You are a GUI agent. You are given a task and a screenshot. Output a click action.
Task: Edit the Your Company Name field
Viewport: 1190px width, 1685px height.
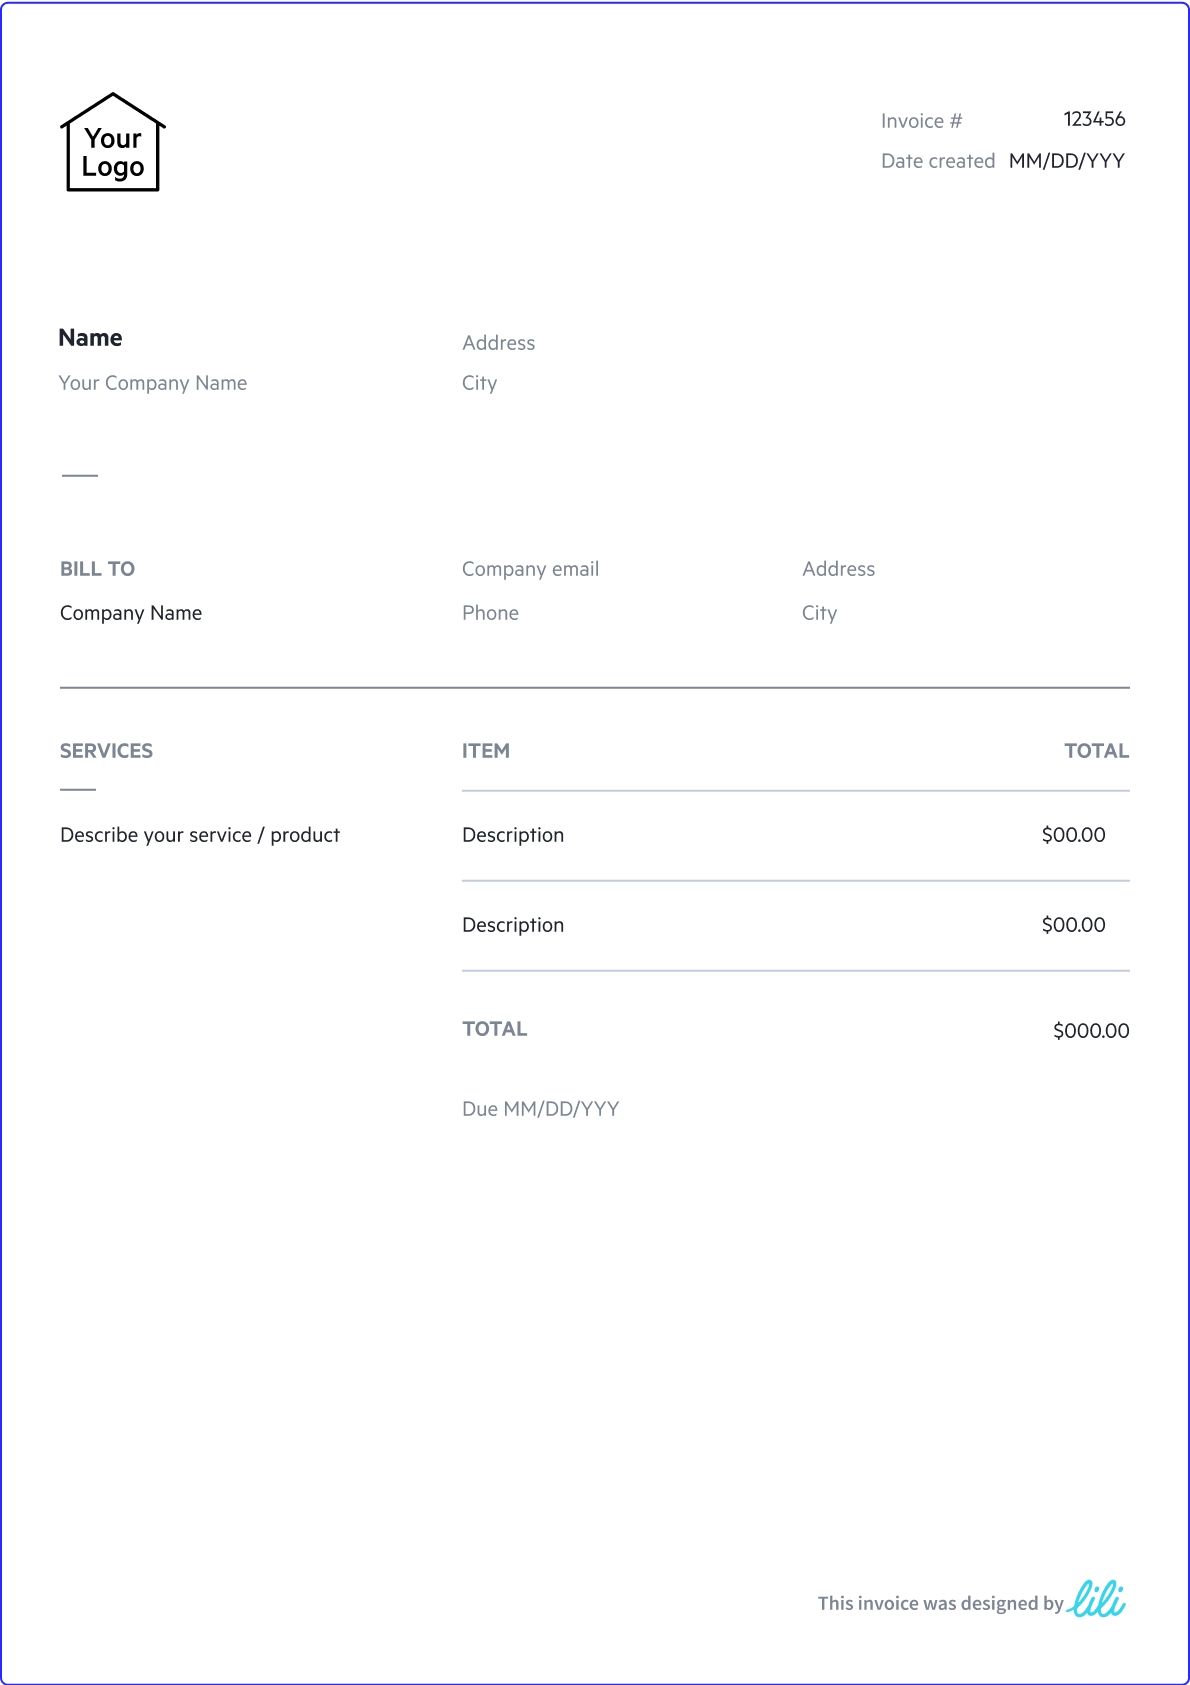pyautogui.click(x=152, y=383)
